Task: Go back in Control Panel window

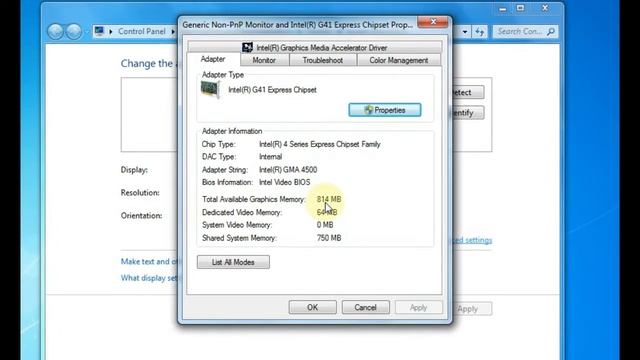Action: [x=56, y=31]
